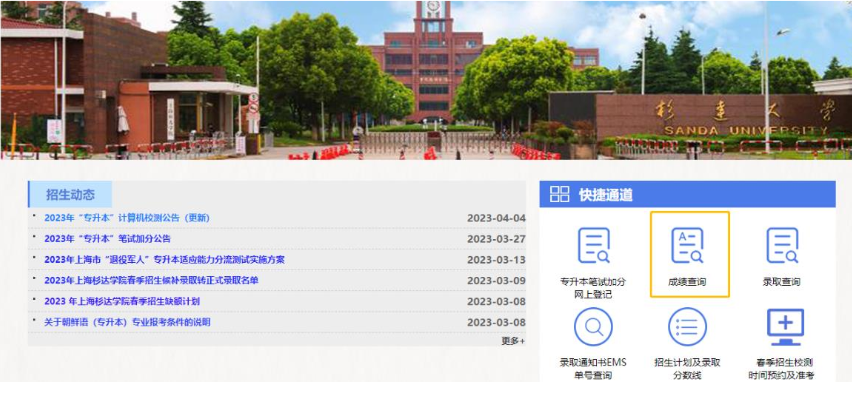
Task: Open 2023年"专升本"计算机校测公告（更新） link
Action: 127,218
